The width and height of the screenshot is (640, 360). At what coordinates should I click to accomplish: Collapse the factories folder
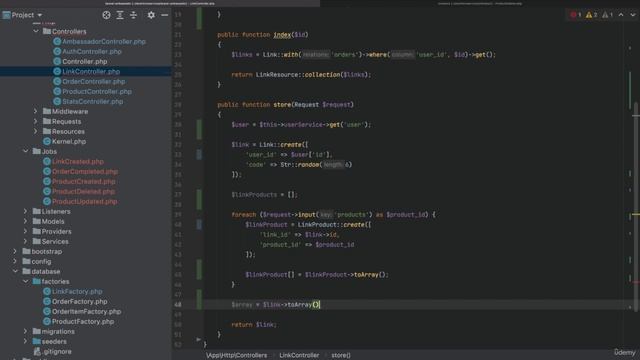click(26, 281)
